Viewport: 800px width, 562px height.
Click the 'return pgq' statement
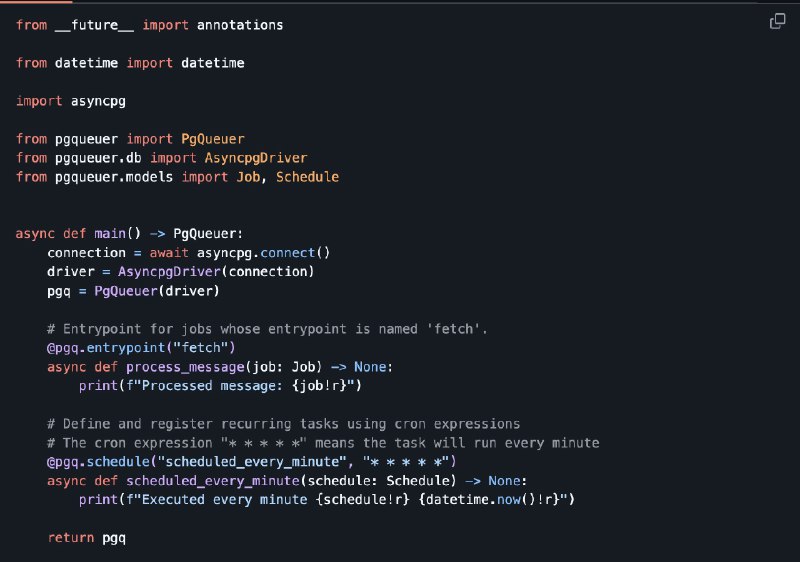click(x=86, y=538)
